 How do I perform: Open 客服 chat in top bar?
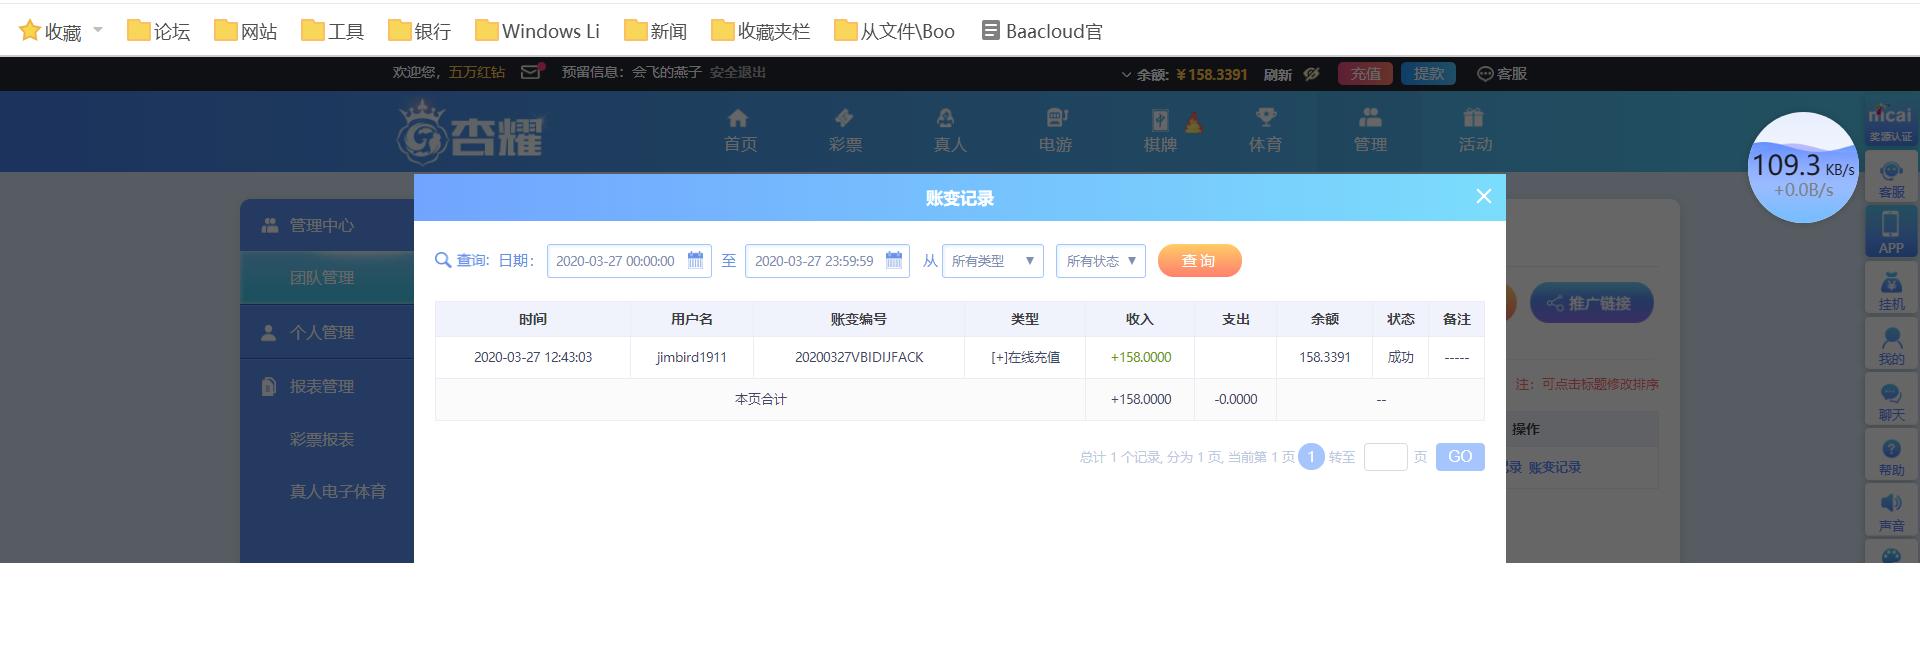1502,74
